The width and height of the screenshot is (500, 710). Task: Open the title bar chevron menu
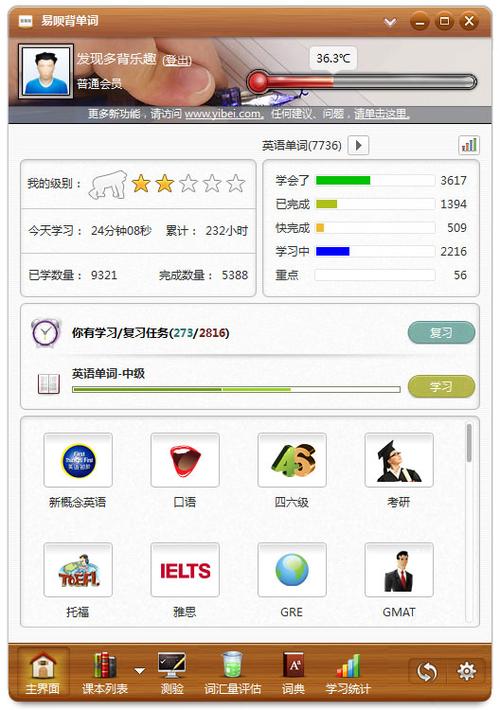click(390, 22)
